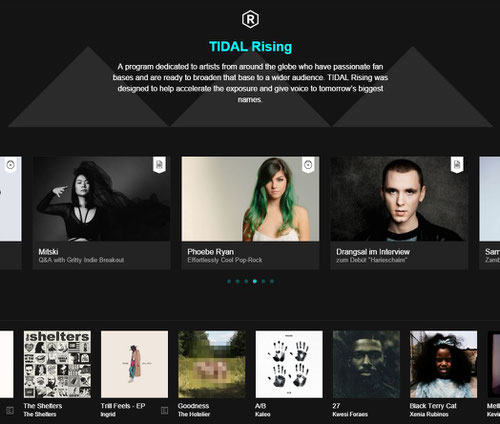Select the third carousel page dot
The height and width of the screenshot is (424, 500).
(246, 281)
